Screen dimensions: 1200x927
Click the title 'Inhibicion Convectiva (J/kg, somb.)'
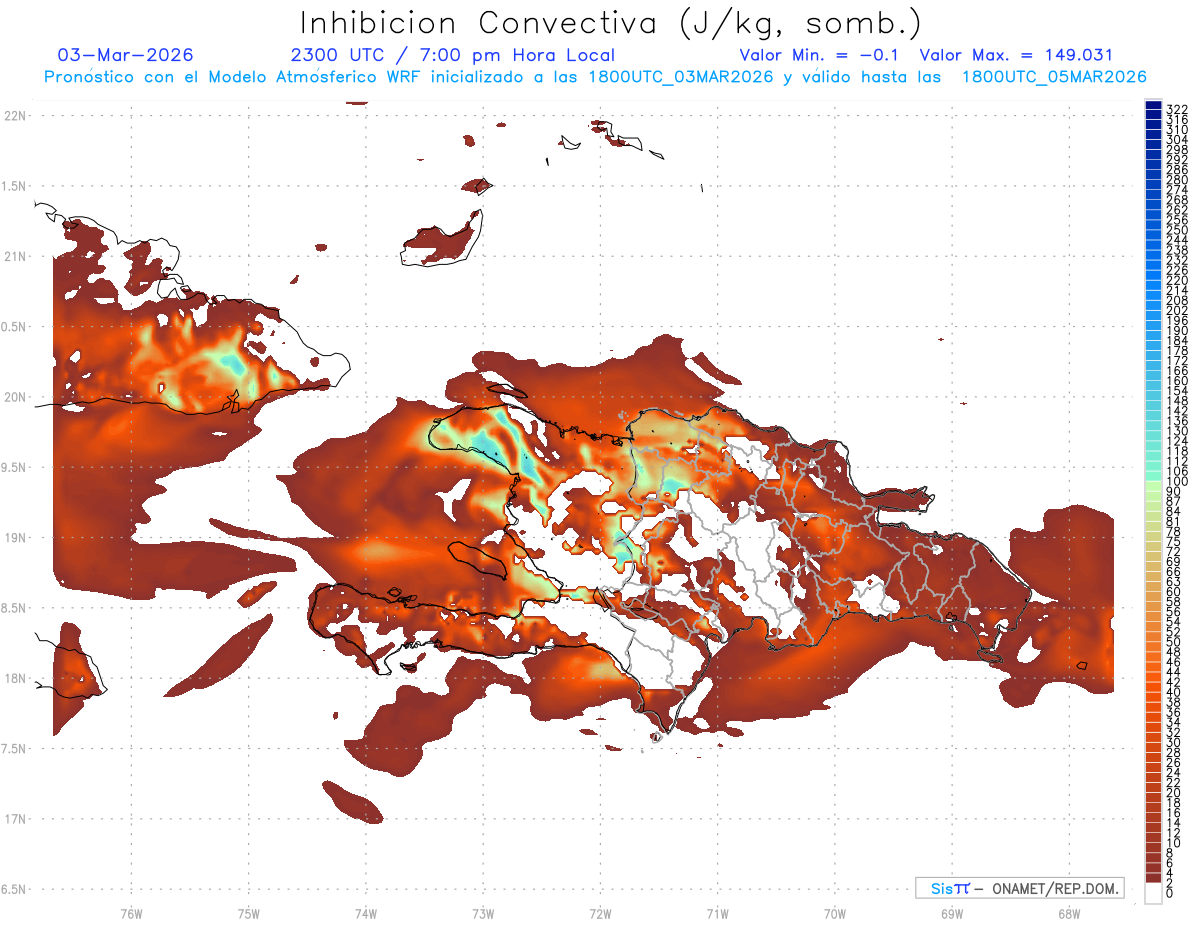pos(611,24)
